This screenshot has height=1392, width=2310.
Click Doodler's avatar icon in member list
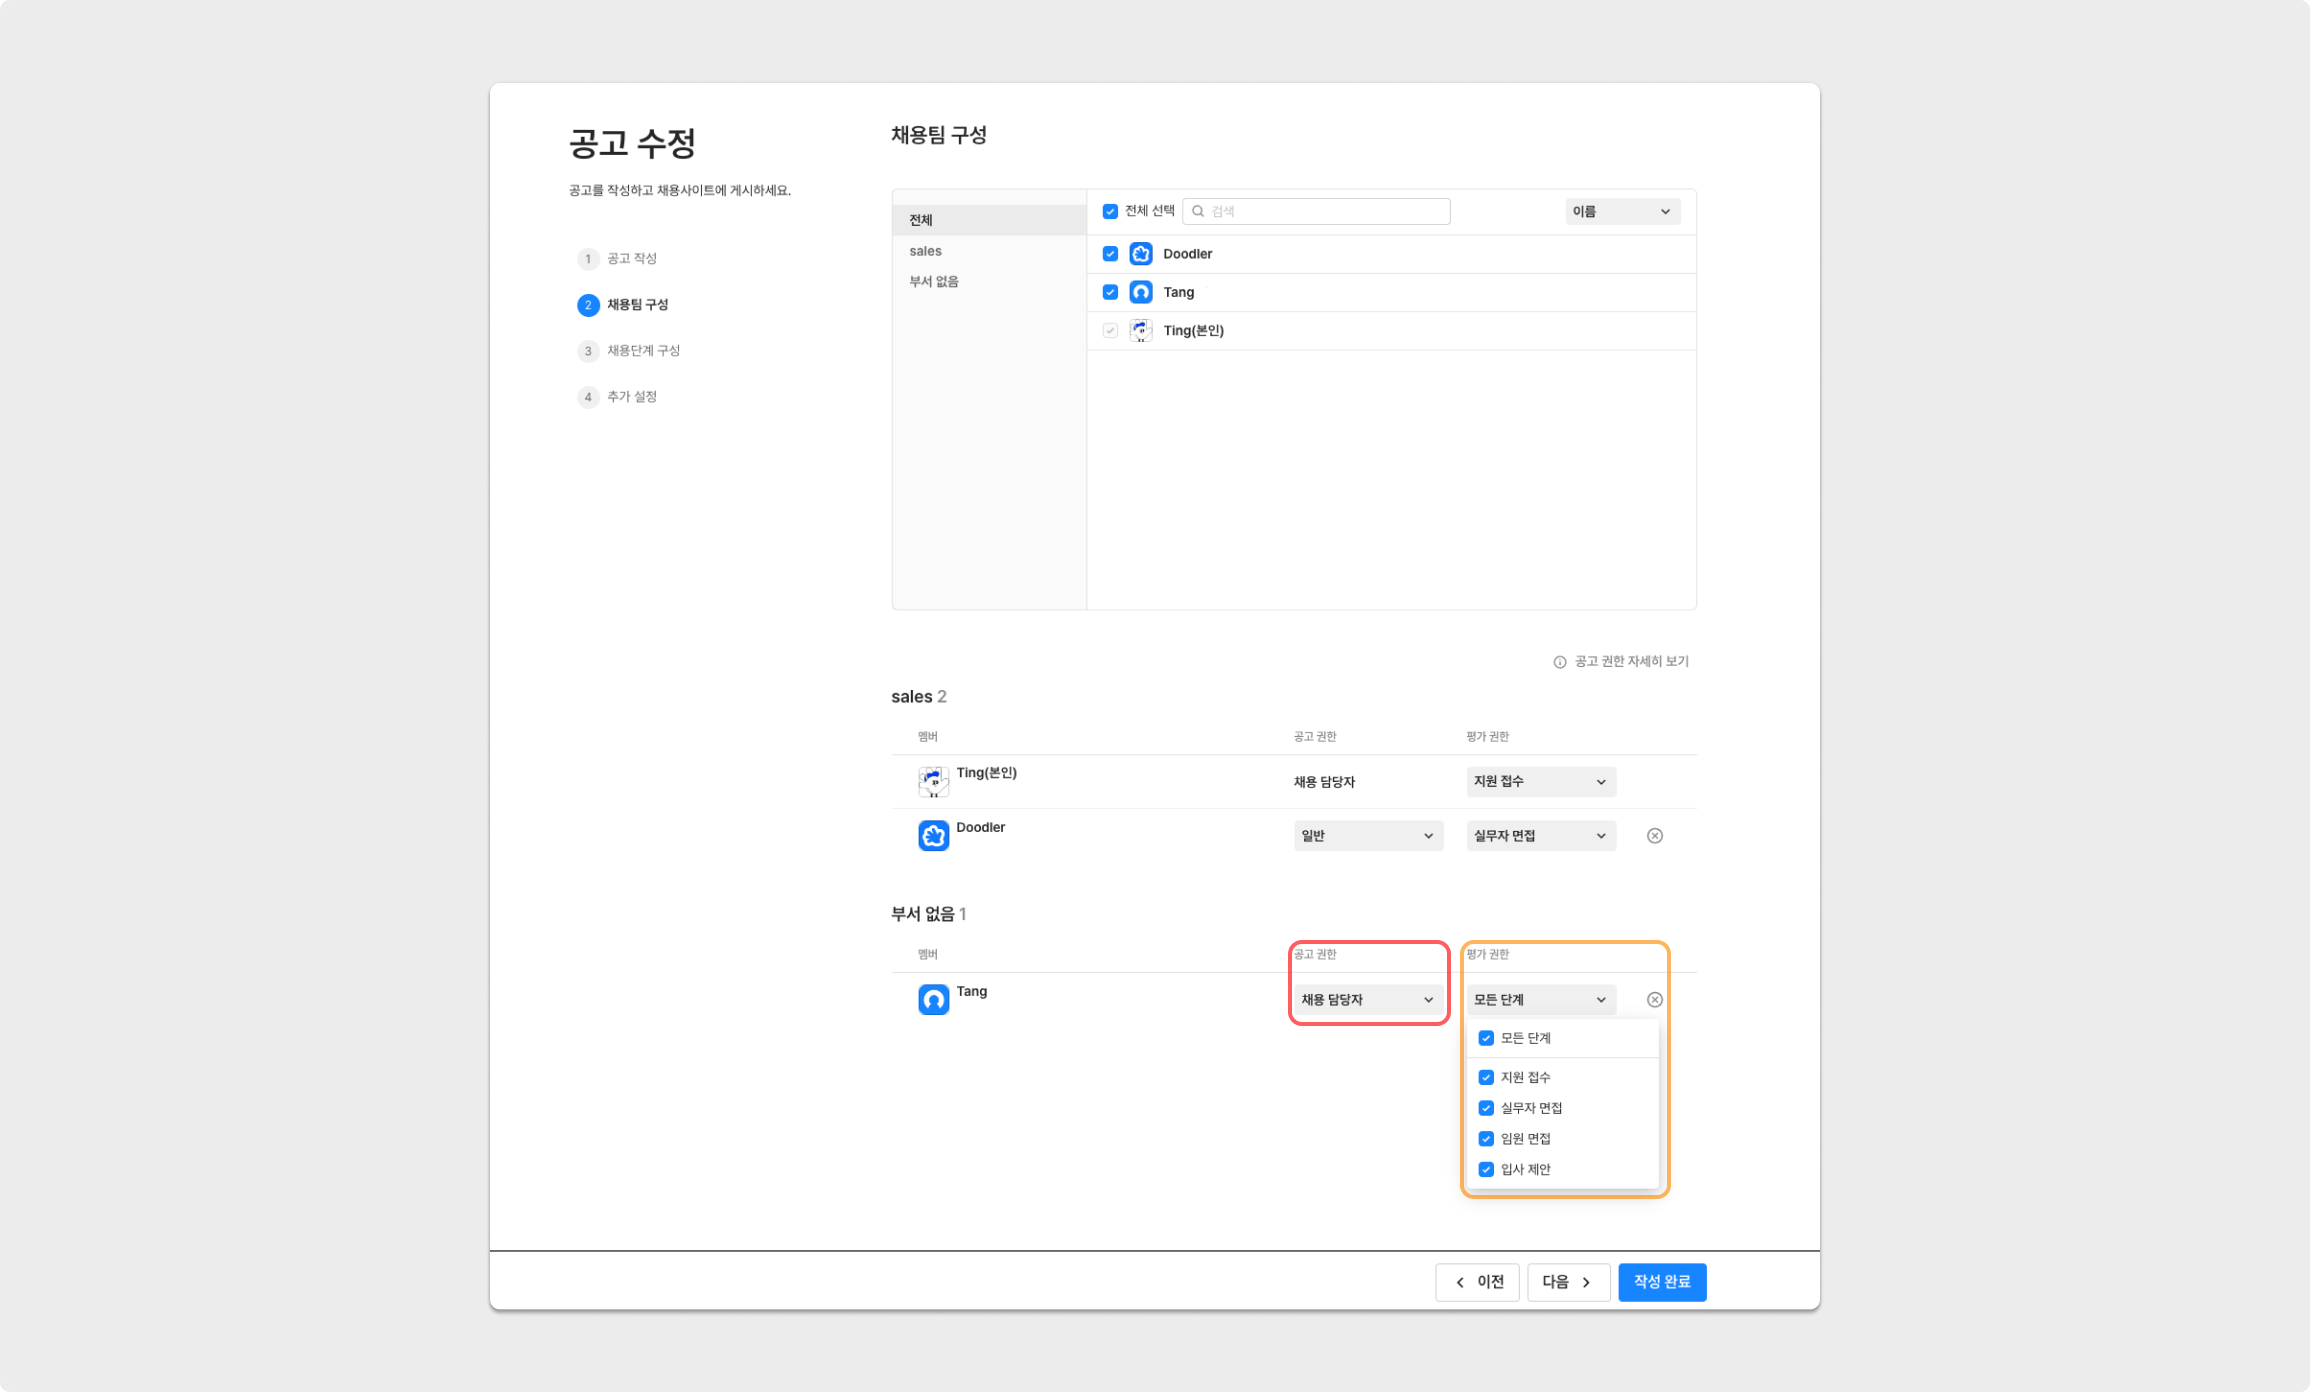[1141, 254]
